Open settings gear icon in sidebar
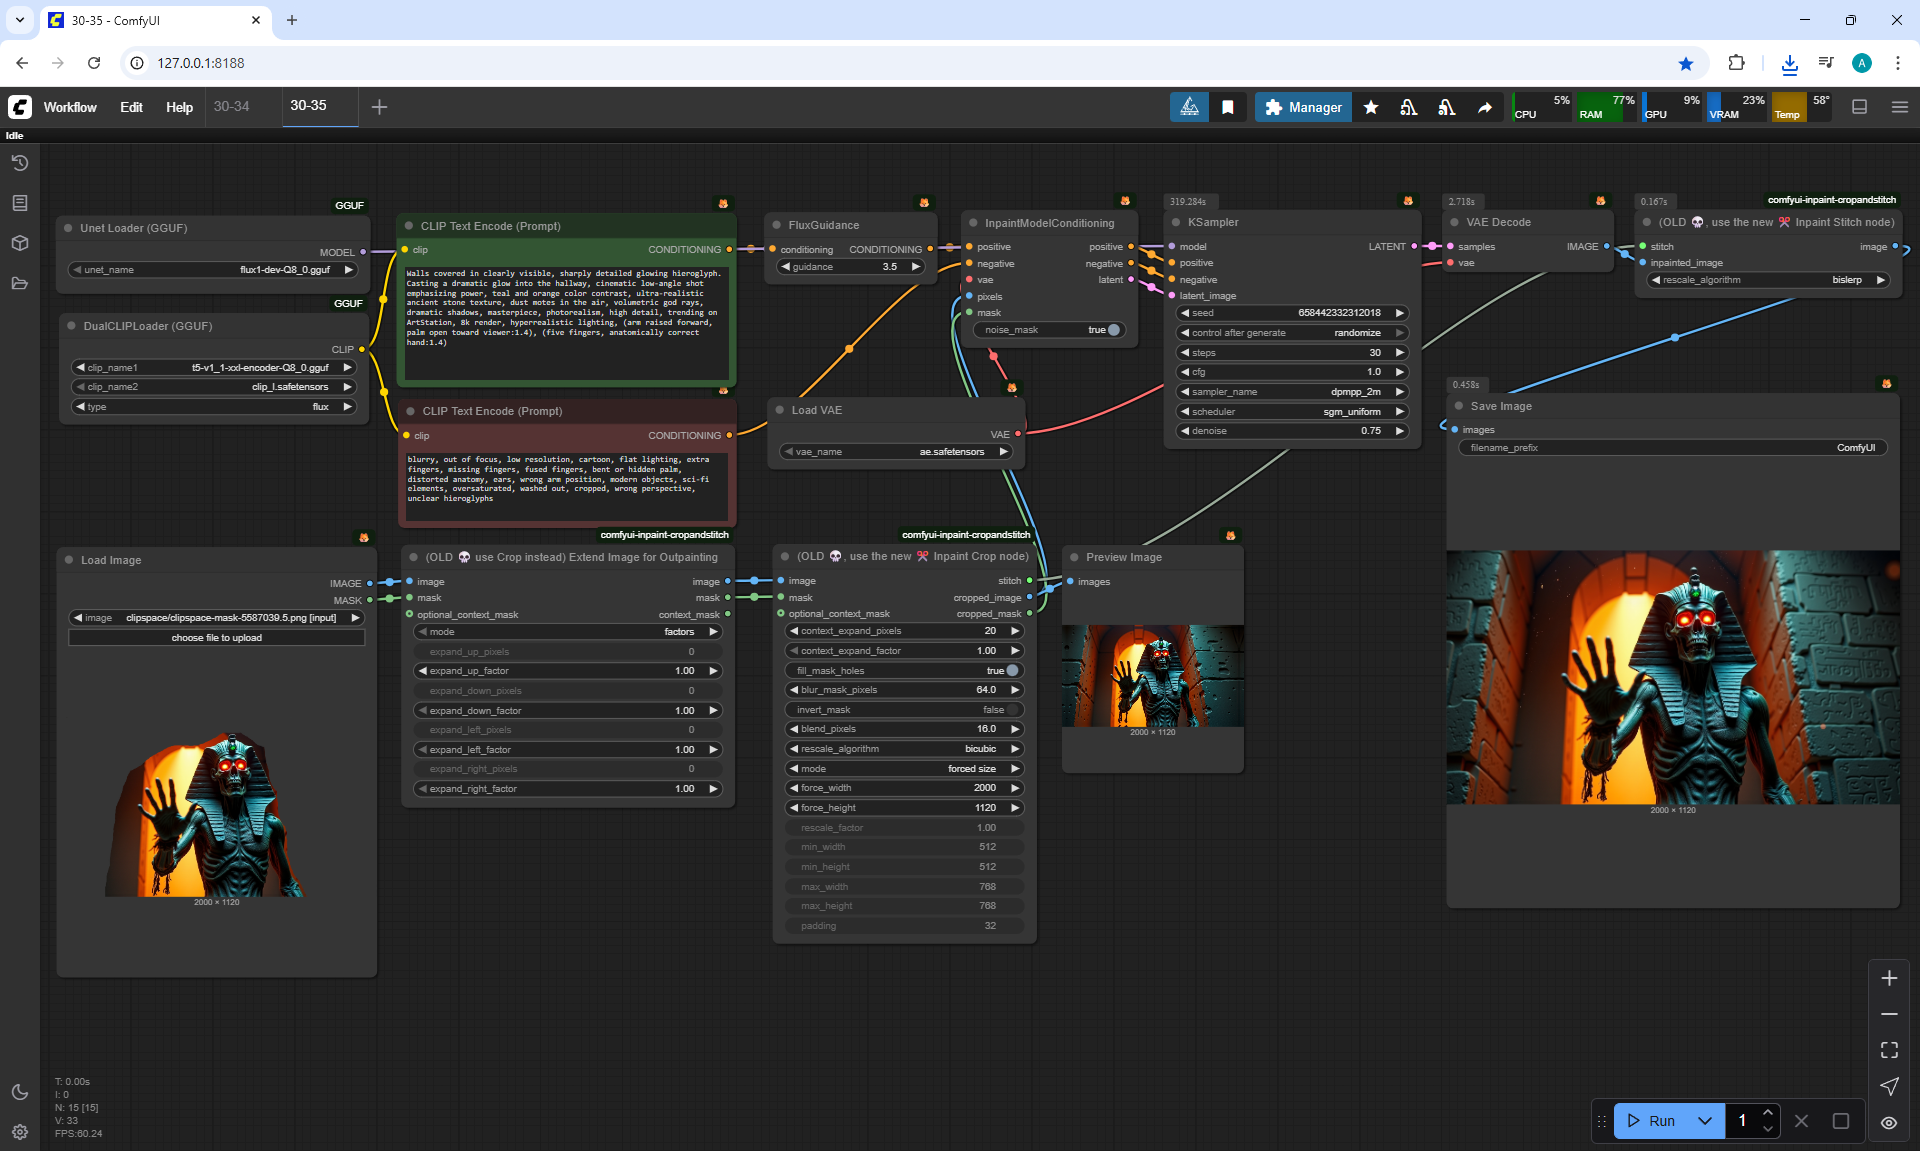Image resolution: width=1920 pixels, height=1151 pixels. [20, 1132]
